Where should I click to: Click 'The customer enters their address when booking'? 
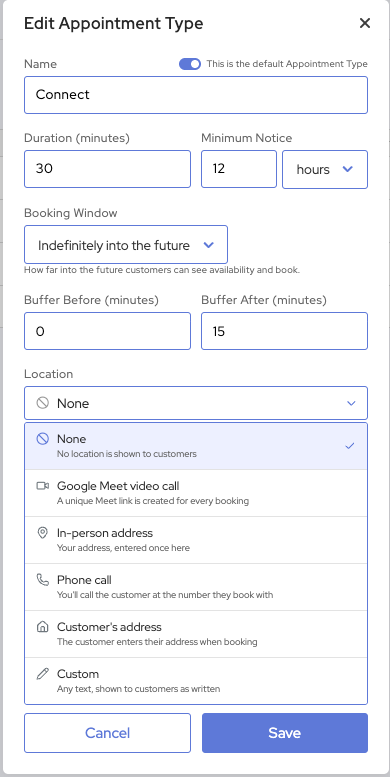157,642
